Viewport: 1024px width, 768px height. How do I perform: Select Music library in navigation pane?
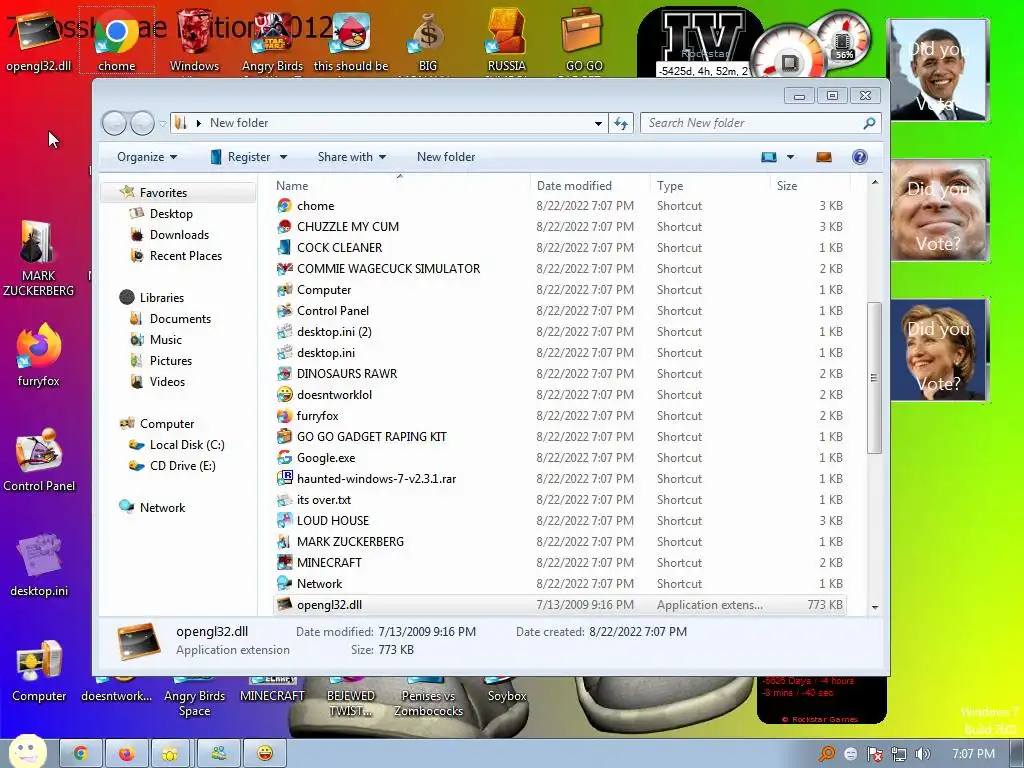click(165, 340)
